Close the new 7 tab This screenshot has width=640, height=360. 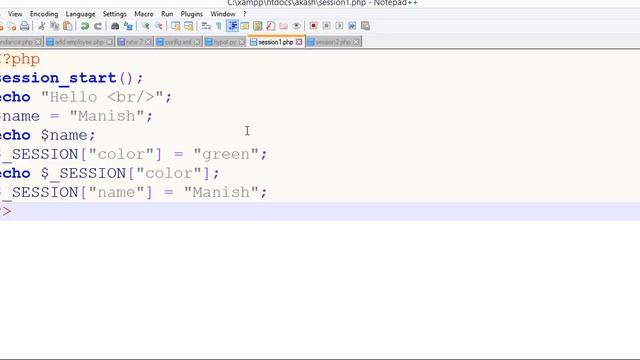click(x=148, y=42)
